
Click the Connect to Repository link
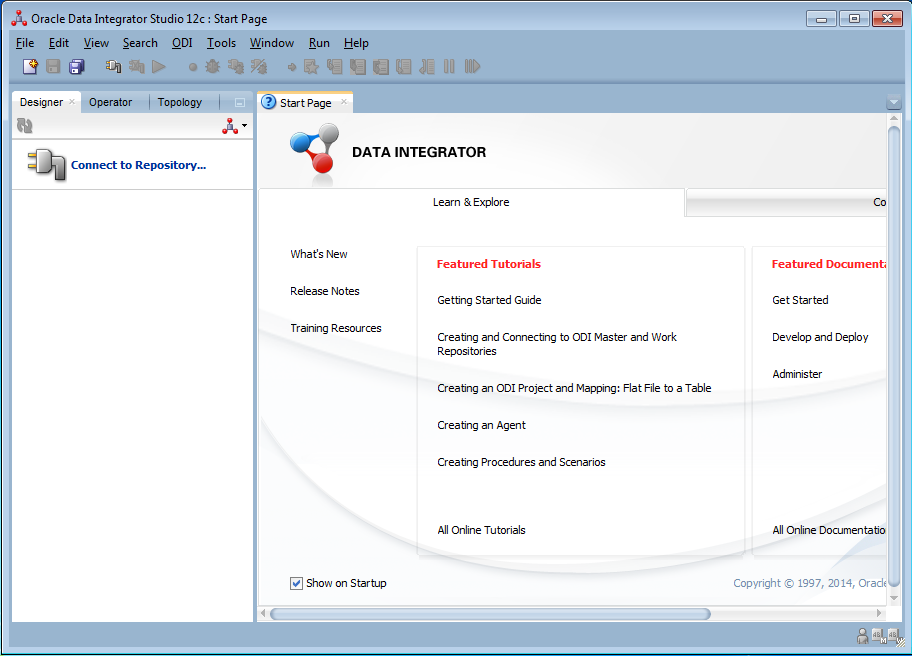[138, 165]
